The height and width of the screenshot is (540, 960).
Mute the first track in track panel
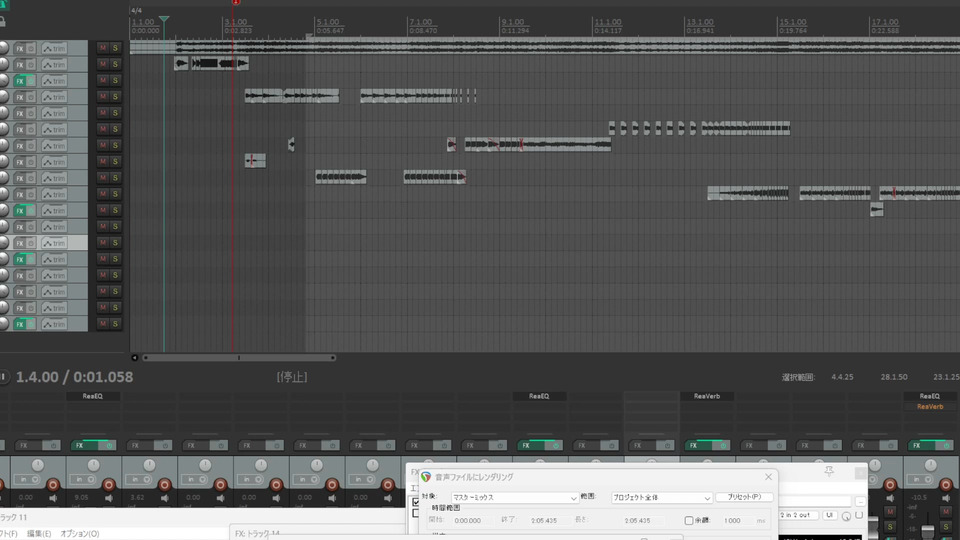[x=102, y=48]
